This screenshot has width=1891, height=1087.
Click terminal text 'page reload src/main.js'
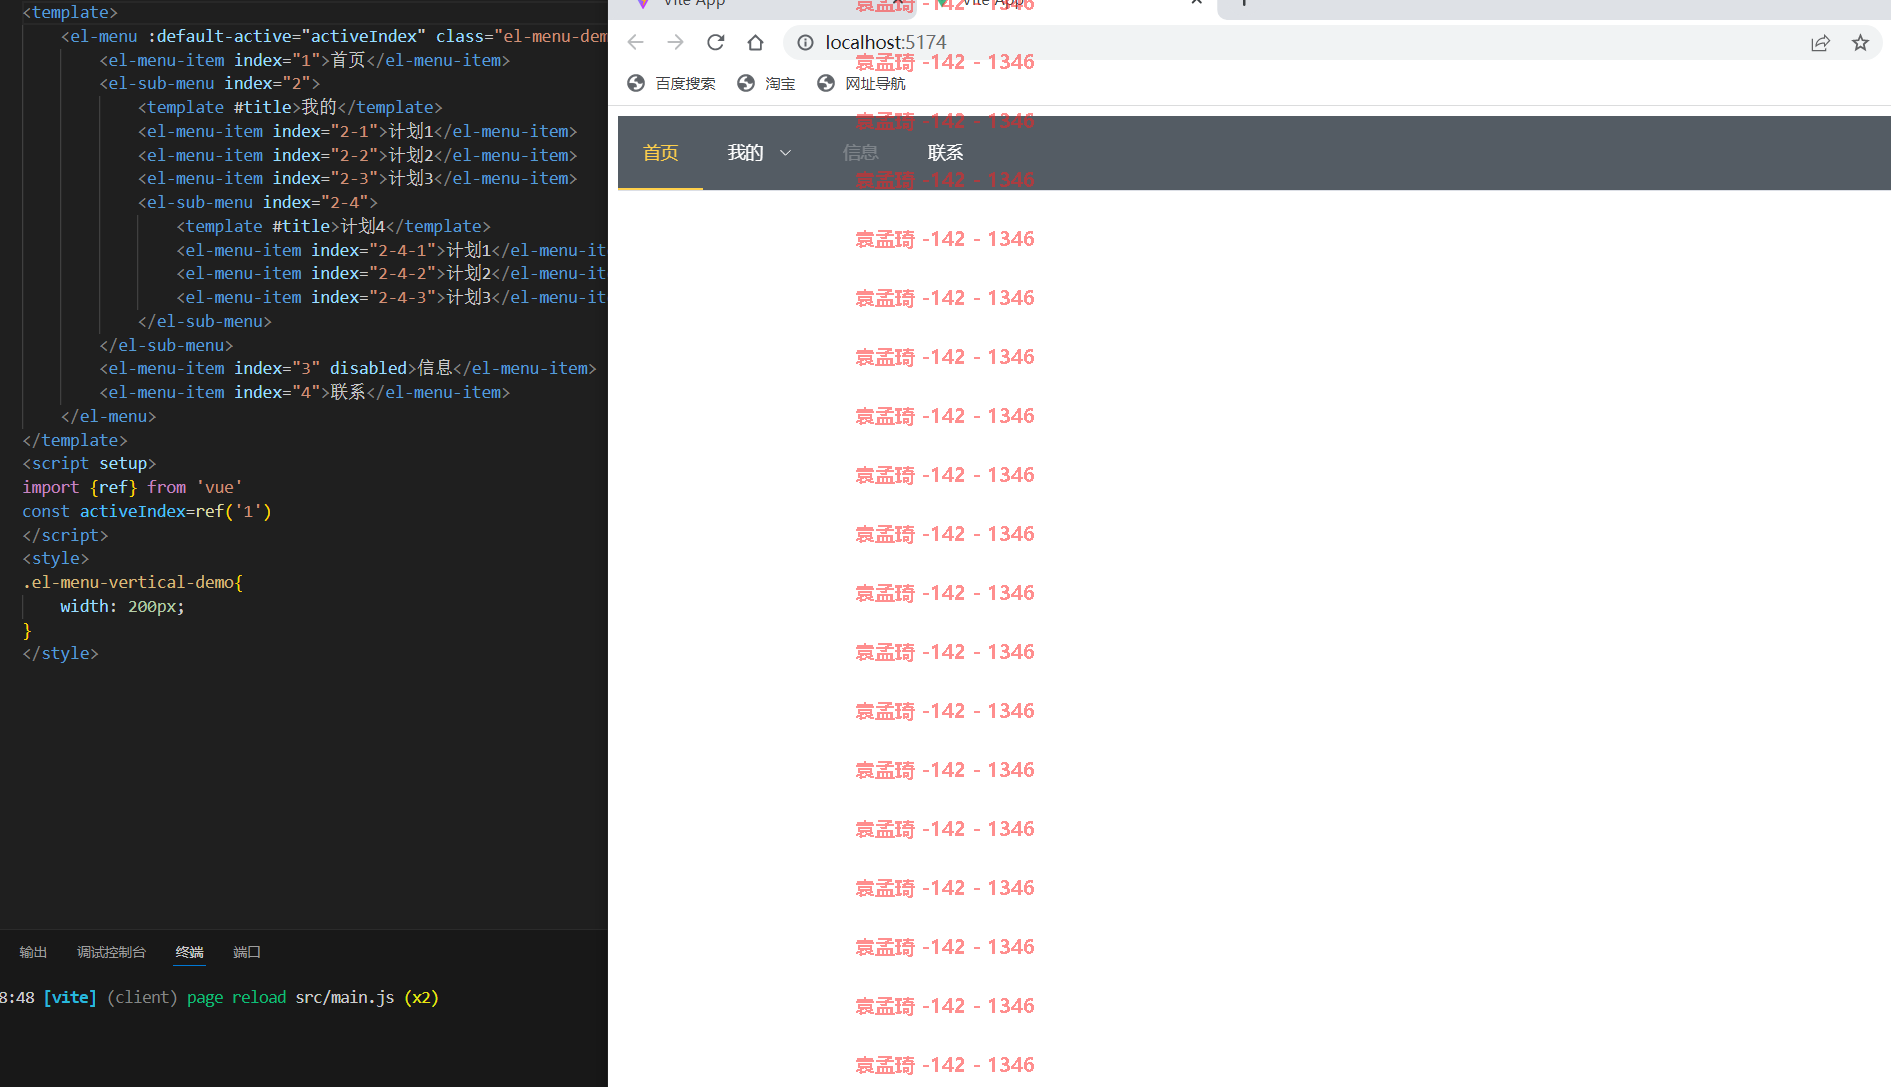click(290, 997)
